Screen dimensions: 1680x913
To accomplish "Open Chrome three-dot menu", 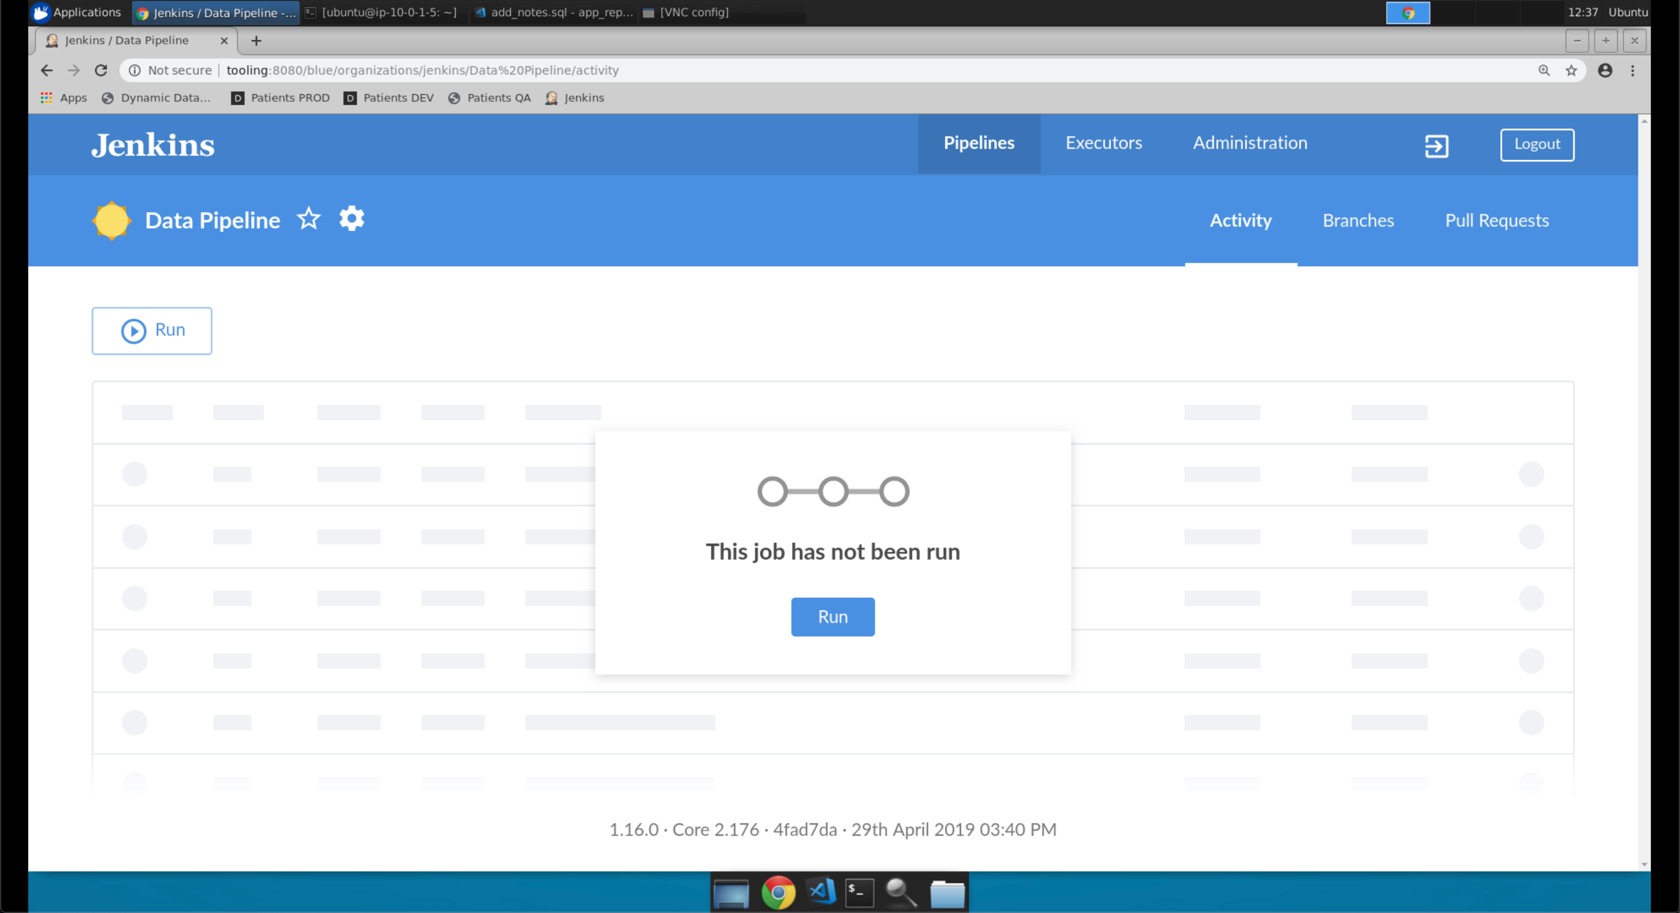I will tap(1633, 71).
